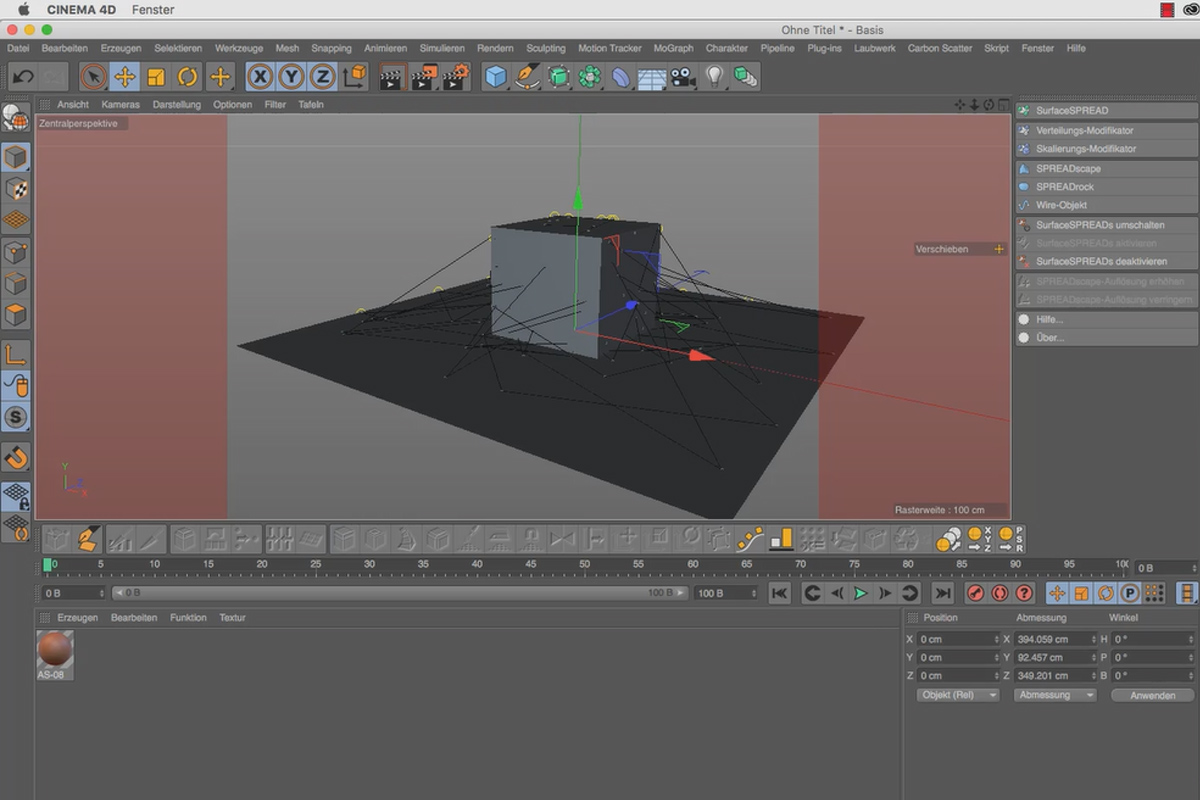1200x800 pixels.
Task: Open the render settings gear clapperboard
Action: click(x=456, y=76)
